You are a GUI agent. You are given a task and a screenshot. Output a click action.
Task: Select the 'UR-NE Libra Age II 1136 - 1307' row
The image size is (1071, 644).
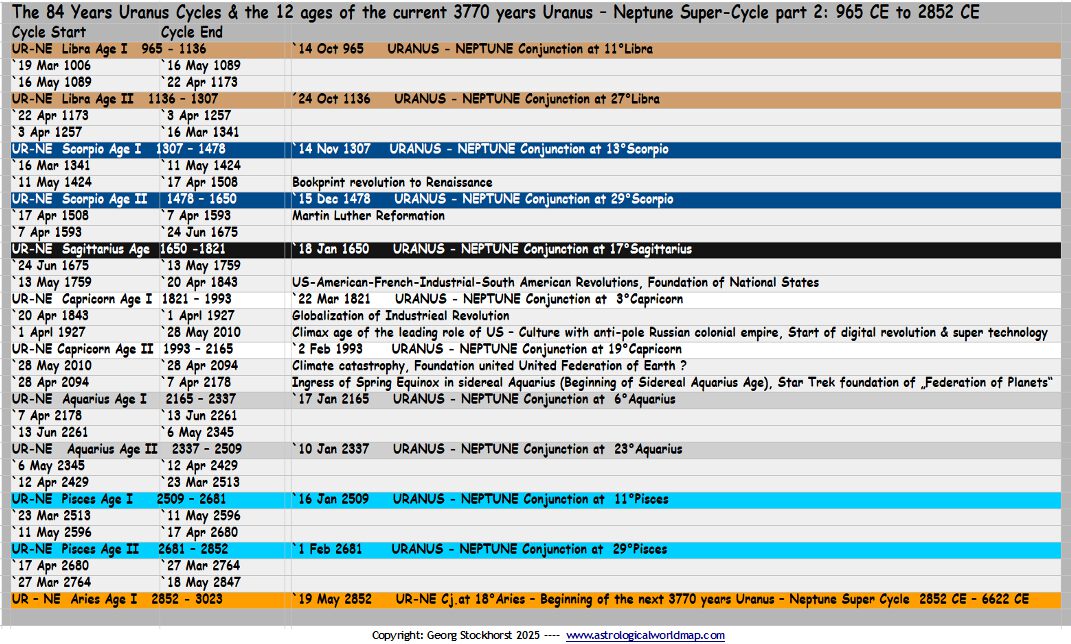(536, 99)
